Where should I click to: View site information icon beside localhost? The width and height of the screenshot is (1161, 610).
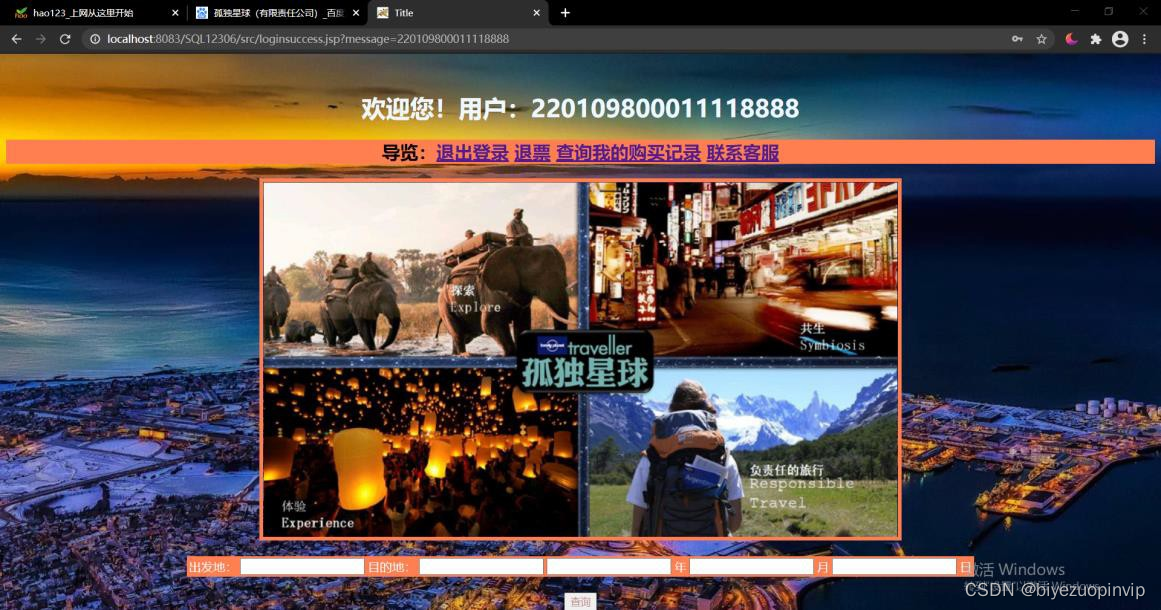click(x=95, y=39)
